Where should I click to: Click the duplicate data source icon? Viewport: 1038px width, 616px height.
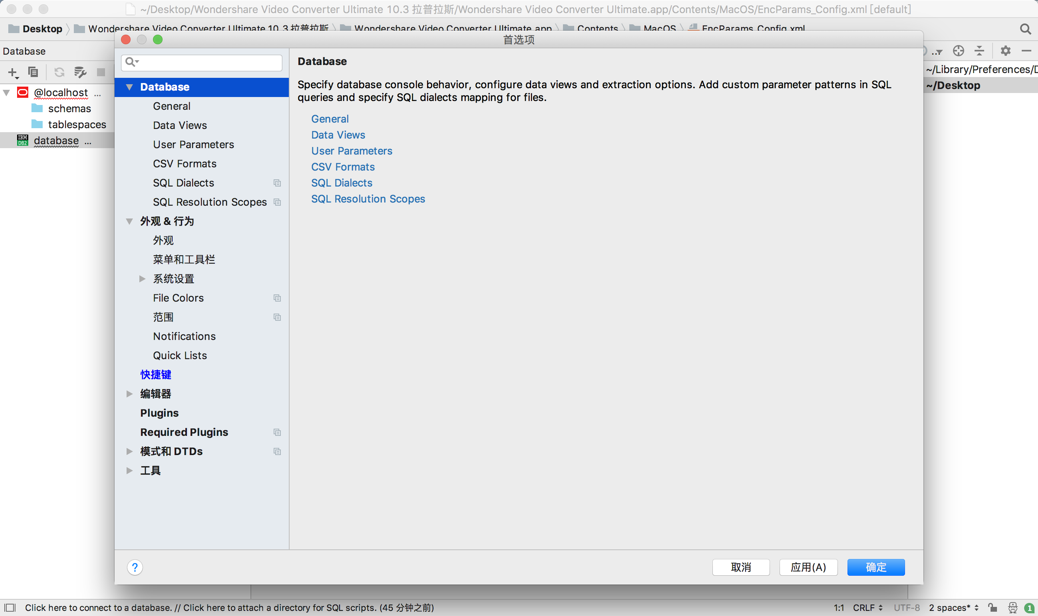[x=33, y=72]
